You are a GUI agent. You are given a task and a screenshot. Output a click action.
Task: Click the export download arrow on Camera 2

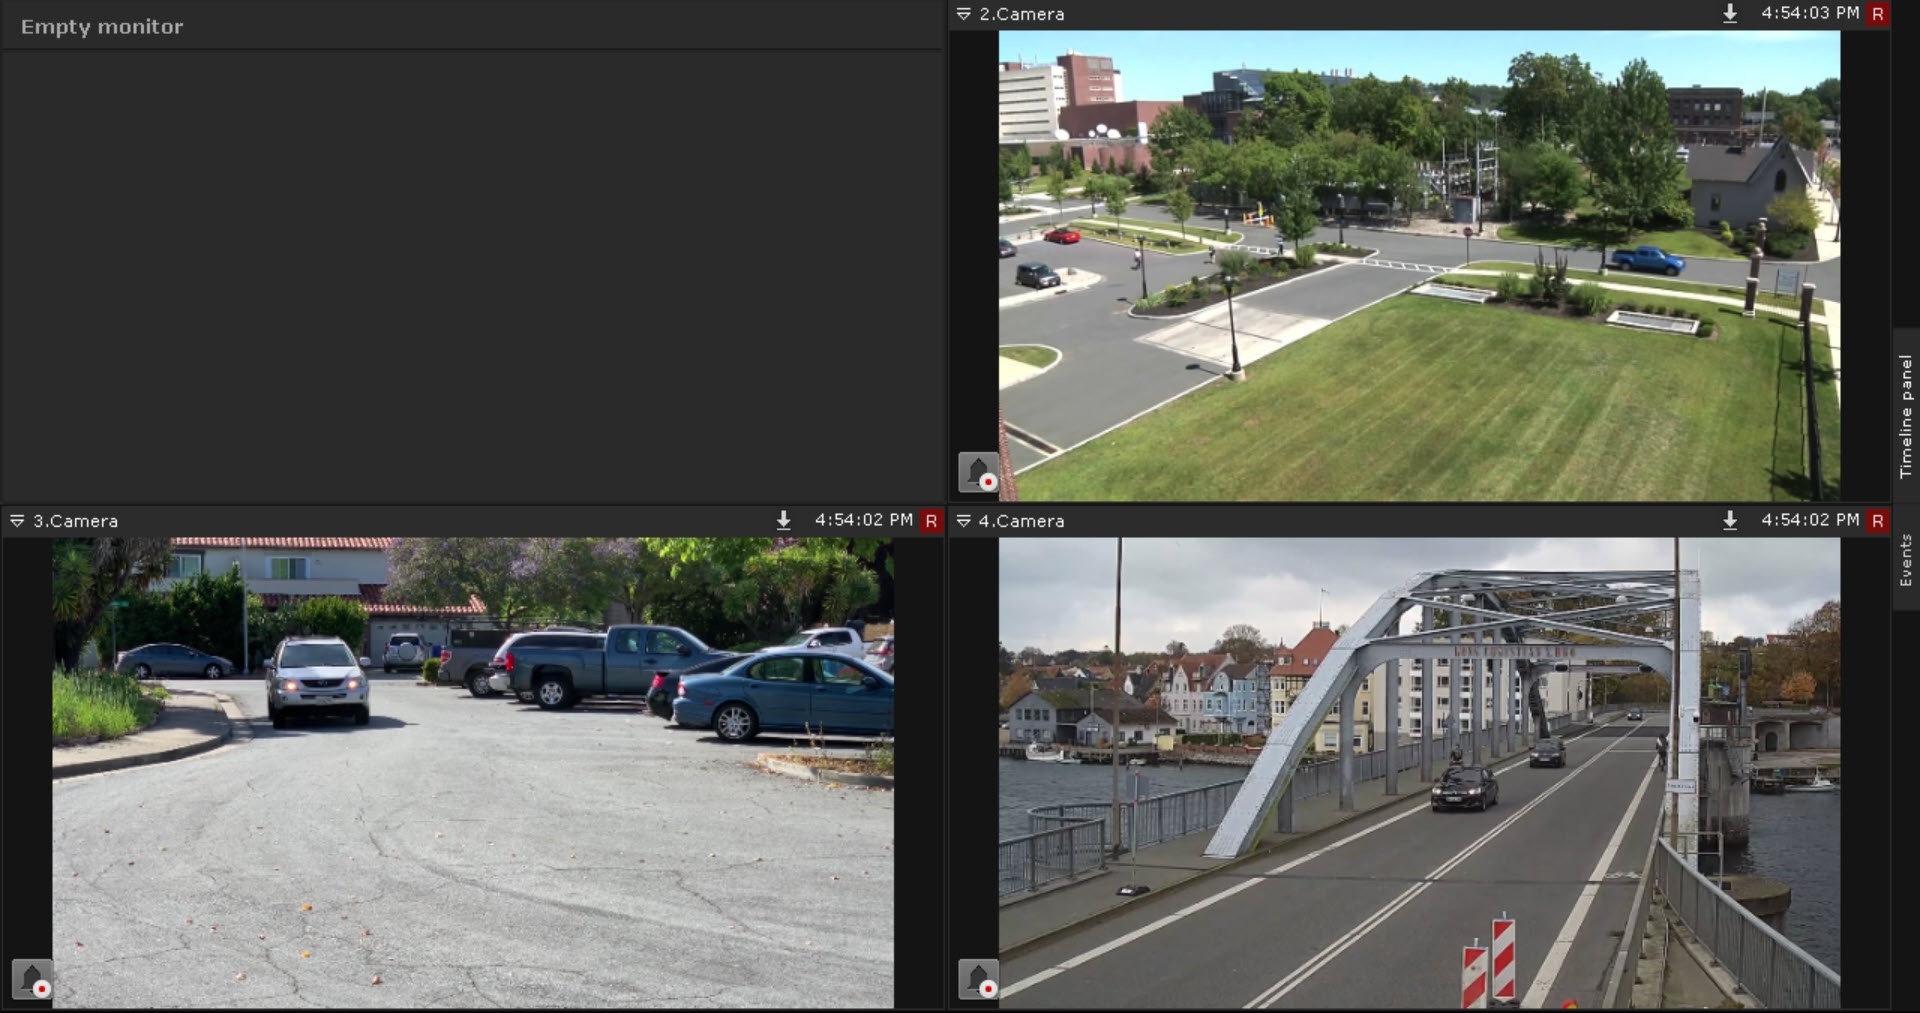pos(1730,14)
